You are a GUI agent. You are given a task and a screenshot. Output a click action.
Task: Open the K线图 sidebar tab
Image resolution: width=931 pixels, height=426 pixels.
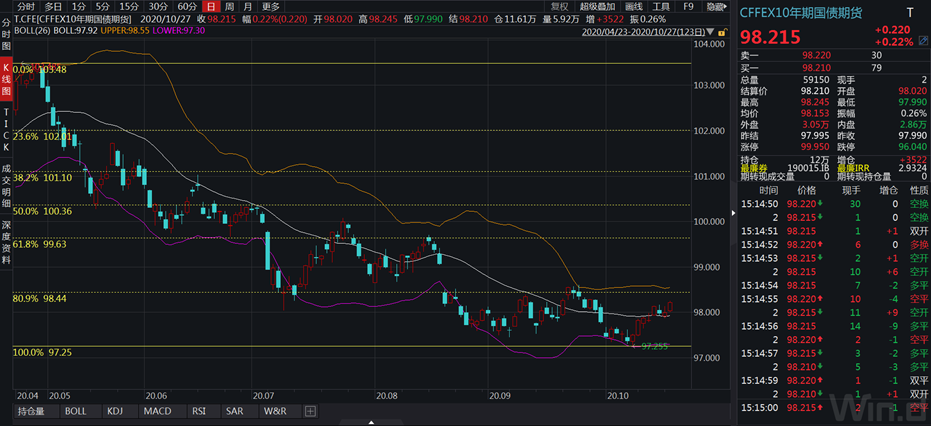[6, 78]
